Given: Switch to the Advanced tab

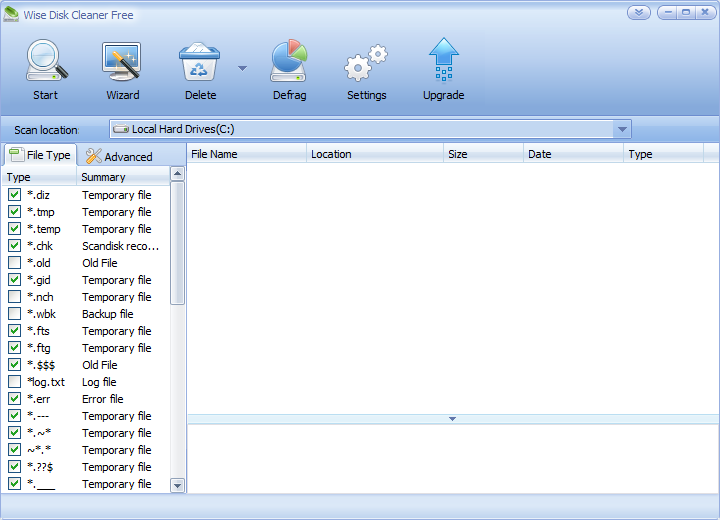Looking at the screenshot, I should click(119, 157).
